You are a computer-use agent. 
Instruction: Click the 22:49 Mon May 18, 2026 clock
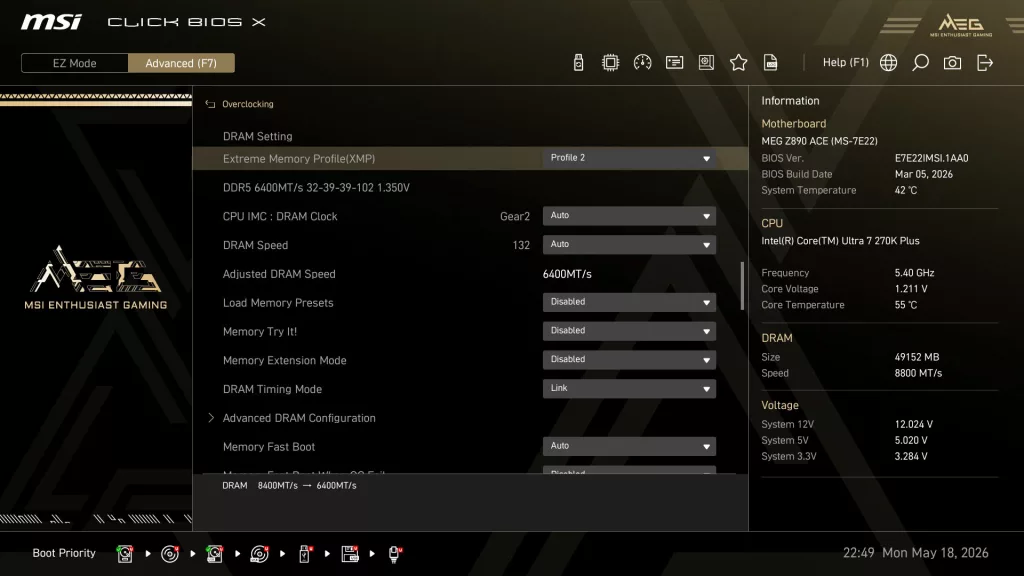coord(916,553)
